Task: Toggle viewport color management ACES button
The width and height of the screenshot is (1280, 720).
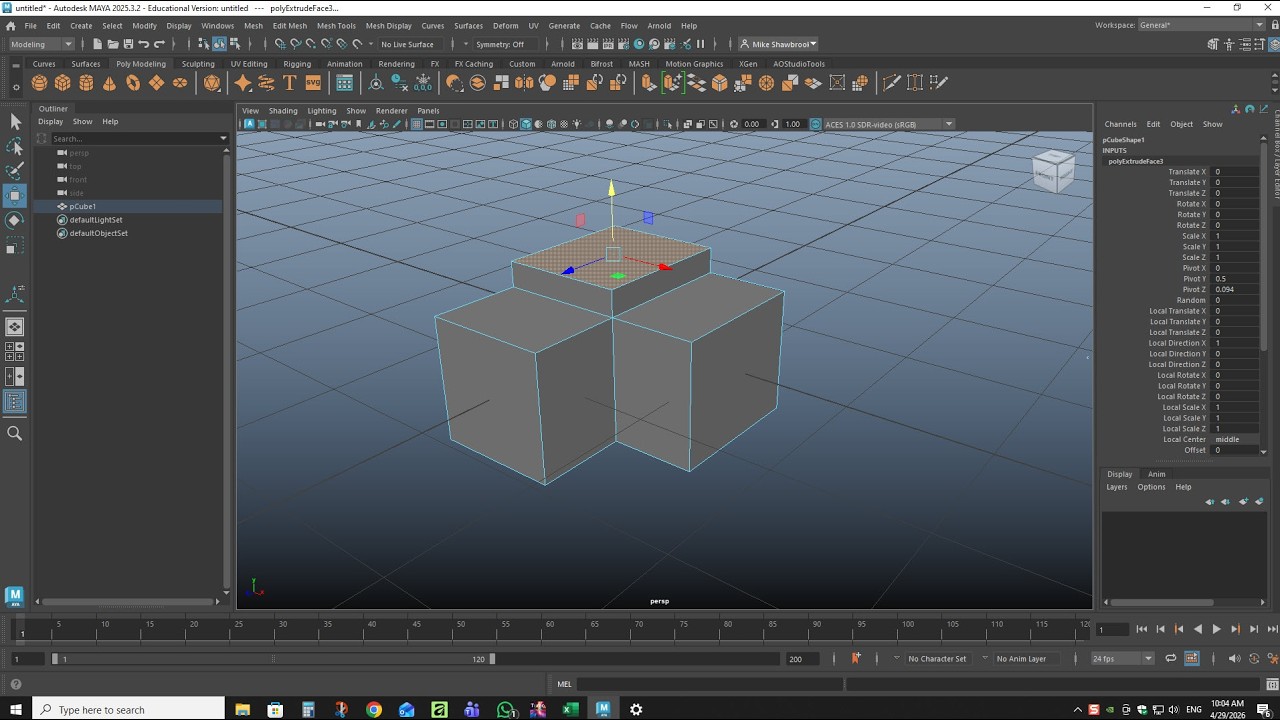Action: point(815,124)
